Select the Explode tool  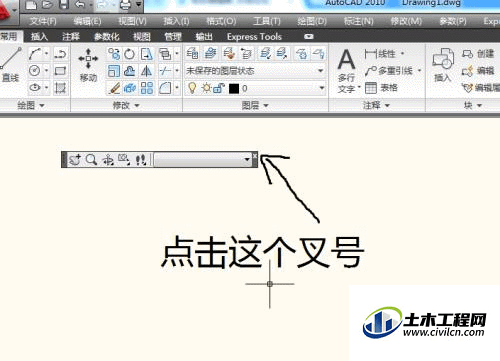pyautogui.click(x=130, y=88)
